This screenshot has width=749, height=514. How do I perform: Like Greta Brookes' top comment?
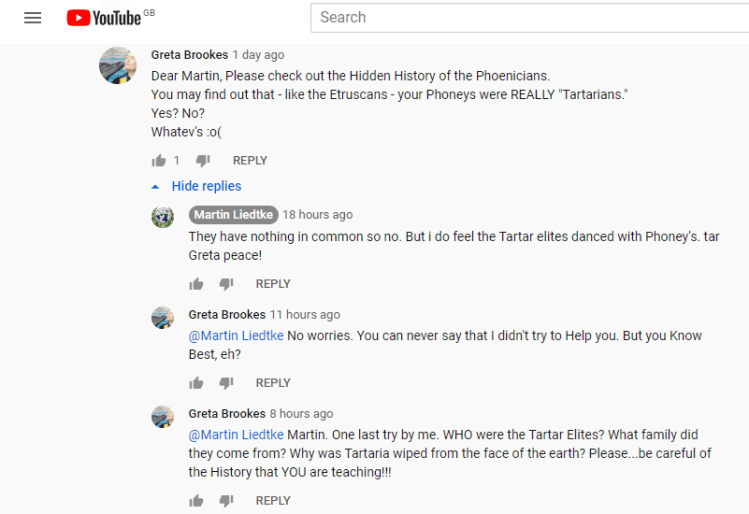[158, 160]
